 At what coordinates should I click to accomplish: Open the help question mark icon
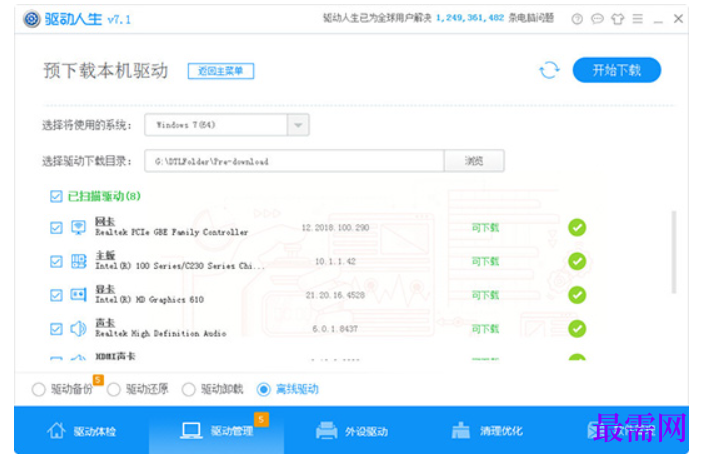click(x=577, y=19)
